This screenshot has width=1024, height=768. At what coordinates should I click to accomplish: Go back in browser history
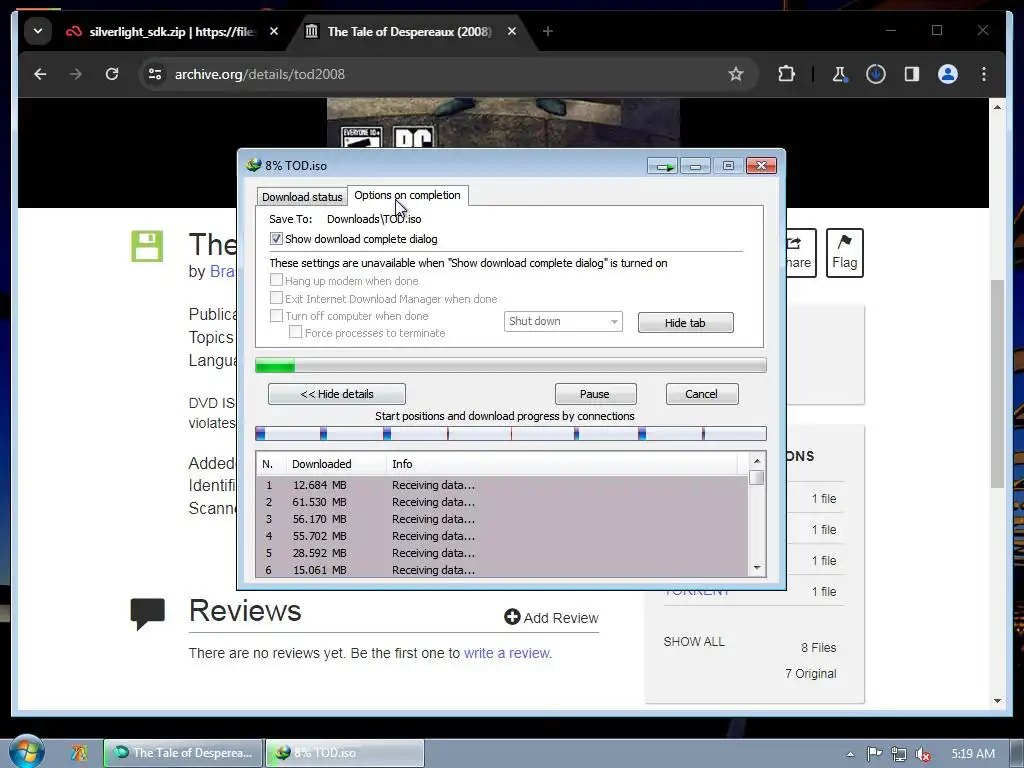point(40,74)
